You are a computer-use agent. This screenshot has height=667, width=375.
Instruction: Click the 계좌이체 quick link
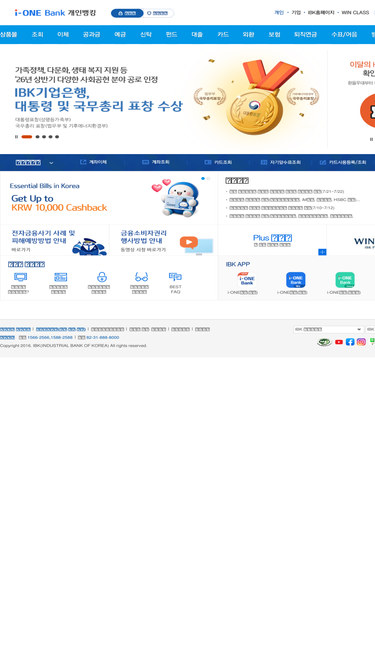pyautogui.click(x=94, y=162)
